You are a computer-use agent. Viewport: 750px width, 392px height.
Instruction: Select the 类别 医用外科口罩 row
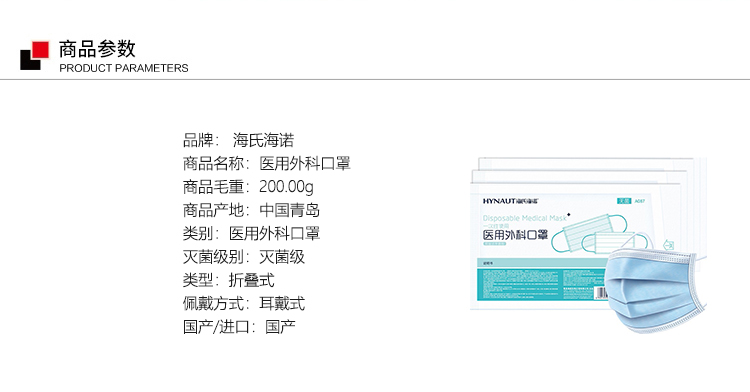(251, 233)
